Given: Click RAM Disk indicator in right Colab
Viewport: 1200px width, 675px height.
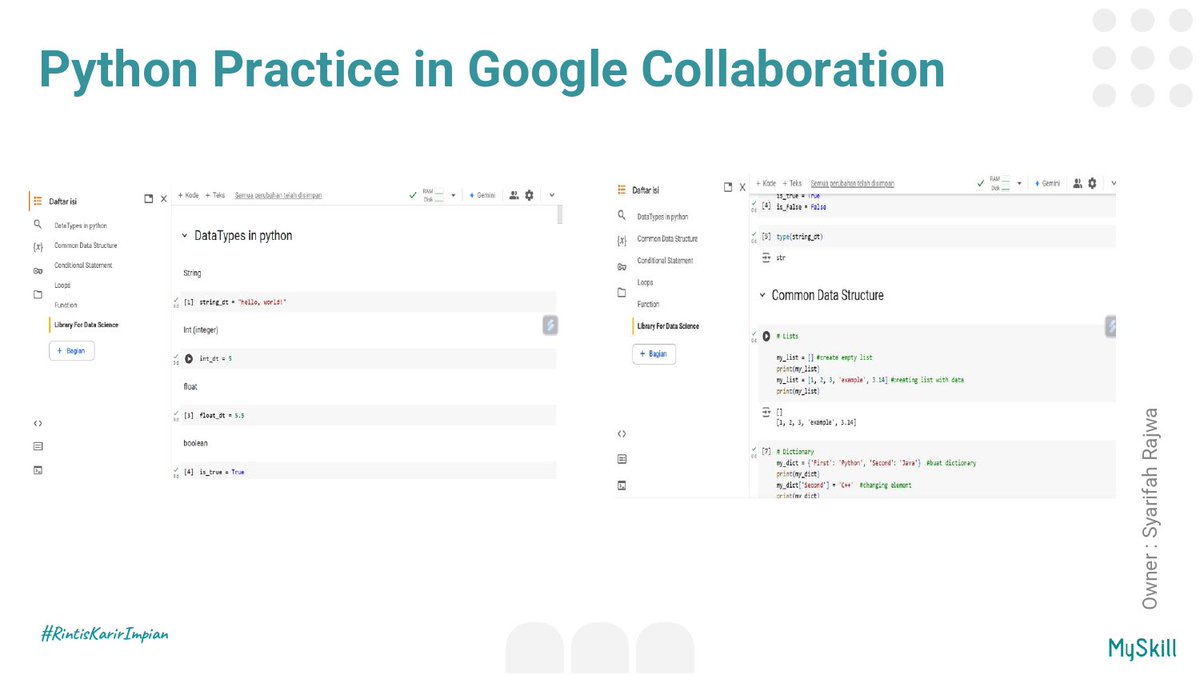Looking at the screenshot, I should (999, 184).
